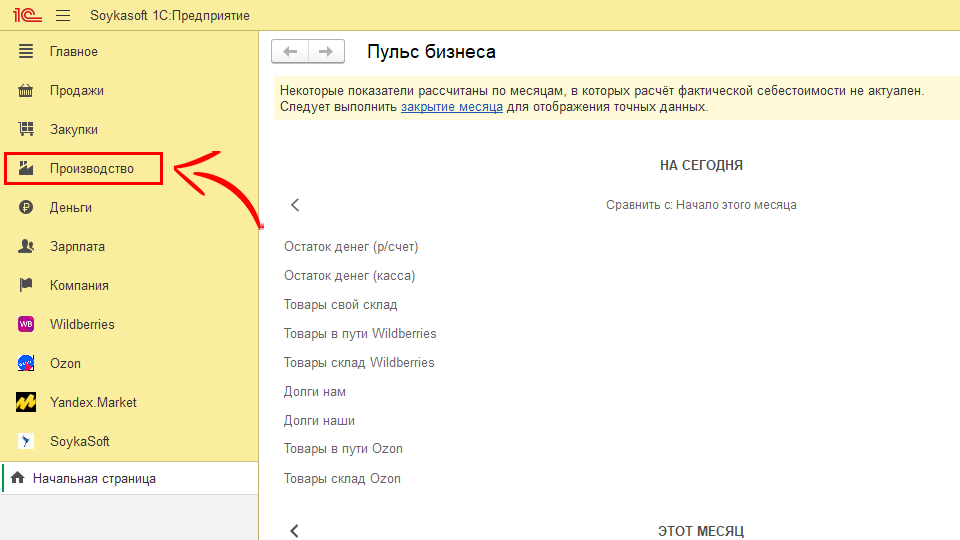
Task: Click the 1C logo icon
Action: coord(25,16)
